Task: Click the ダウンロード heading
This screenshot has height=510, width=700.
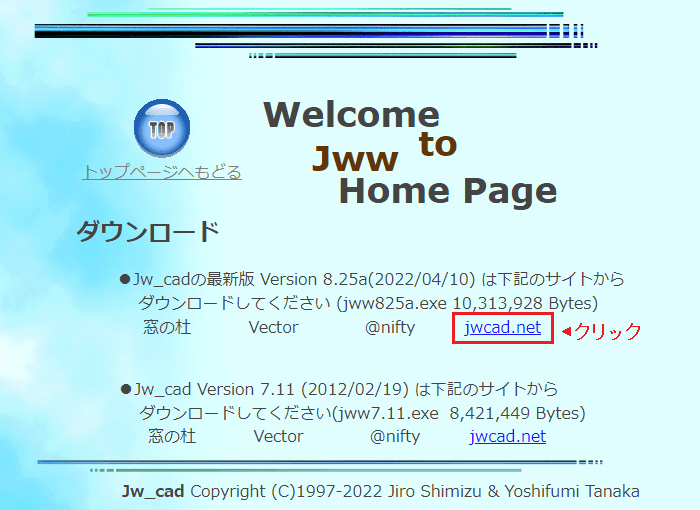Action: click(148, 231)
